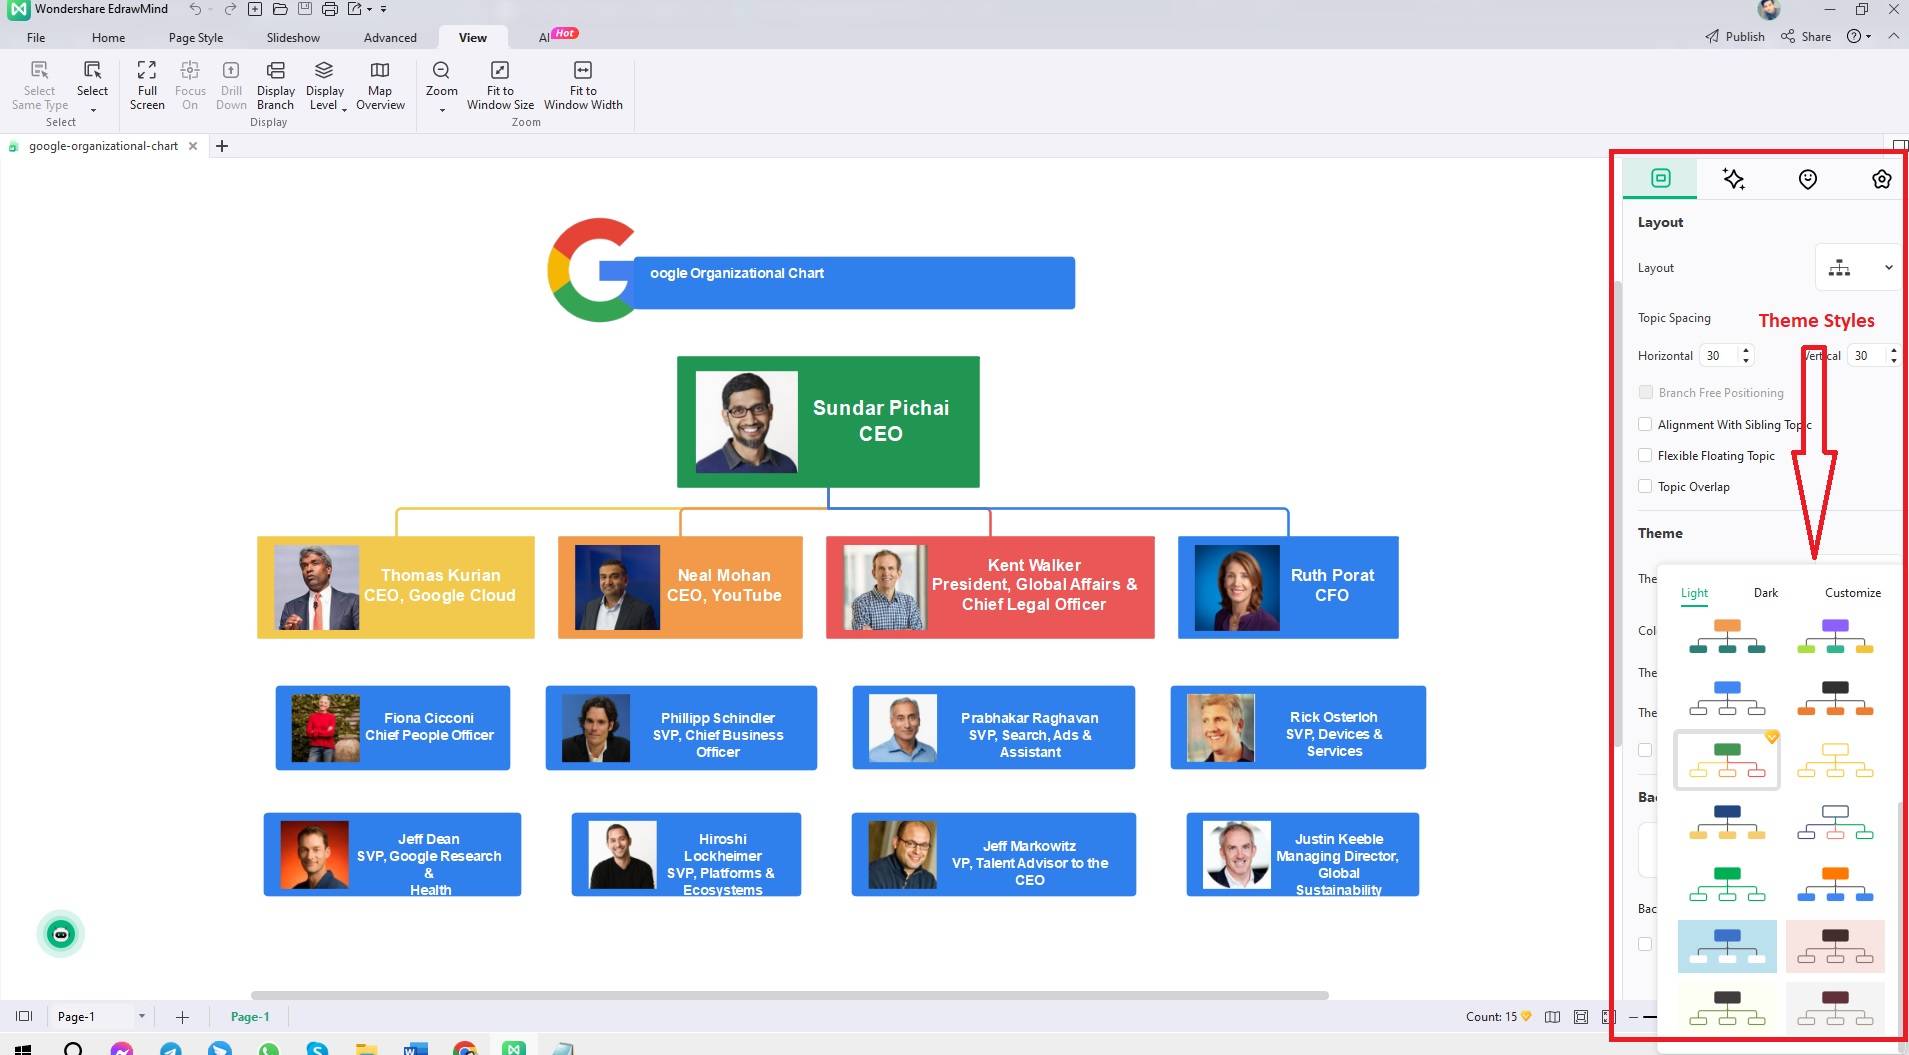Switch to the Advanced tab

pyautogui.click(x=390, y=37)
